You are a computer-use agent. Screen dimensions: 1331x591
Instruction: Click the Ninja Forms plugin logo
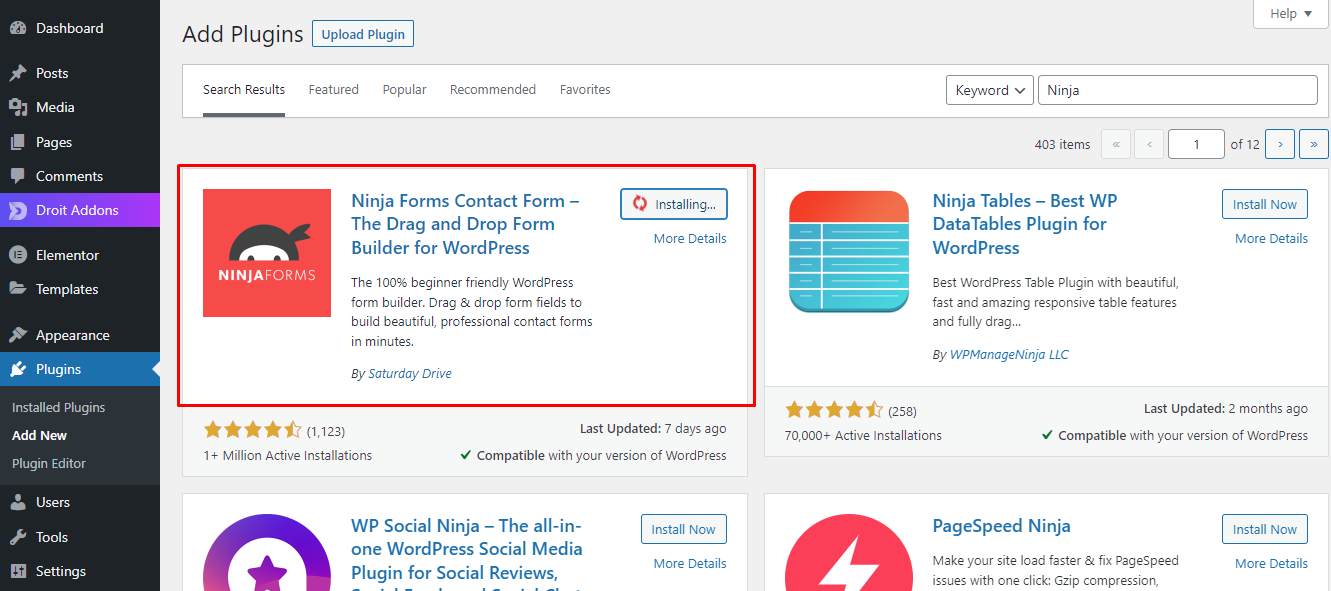click(267, 253)
